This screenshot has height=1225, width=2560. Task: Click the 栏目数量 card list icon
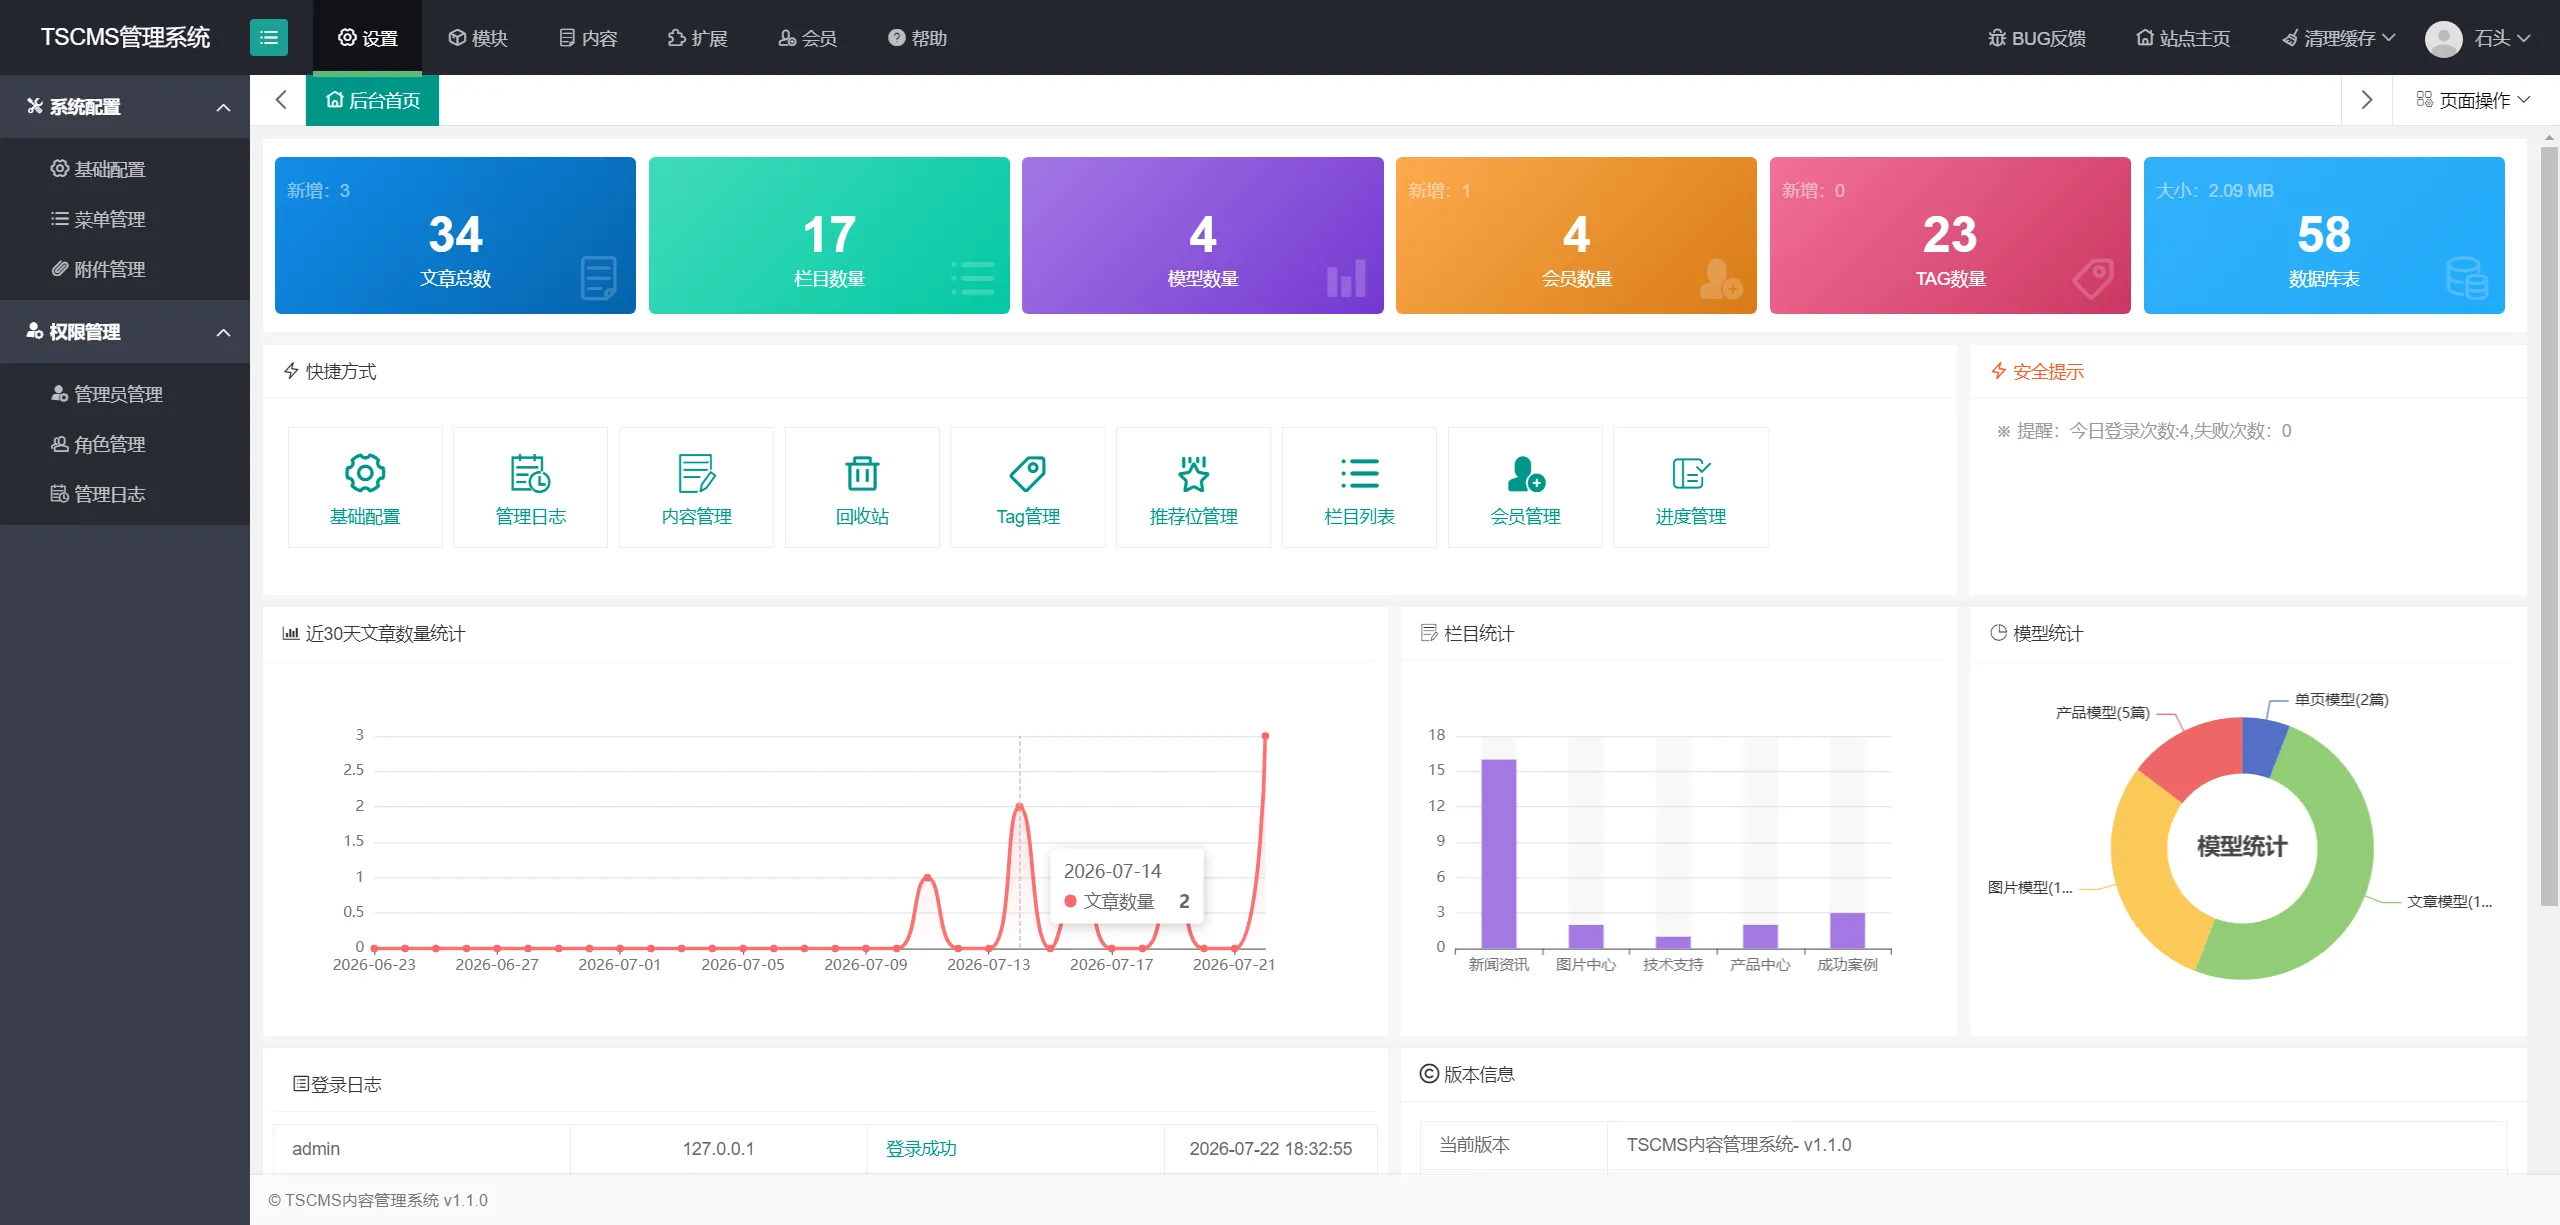point(972,278)
